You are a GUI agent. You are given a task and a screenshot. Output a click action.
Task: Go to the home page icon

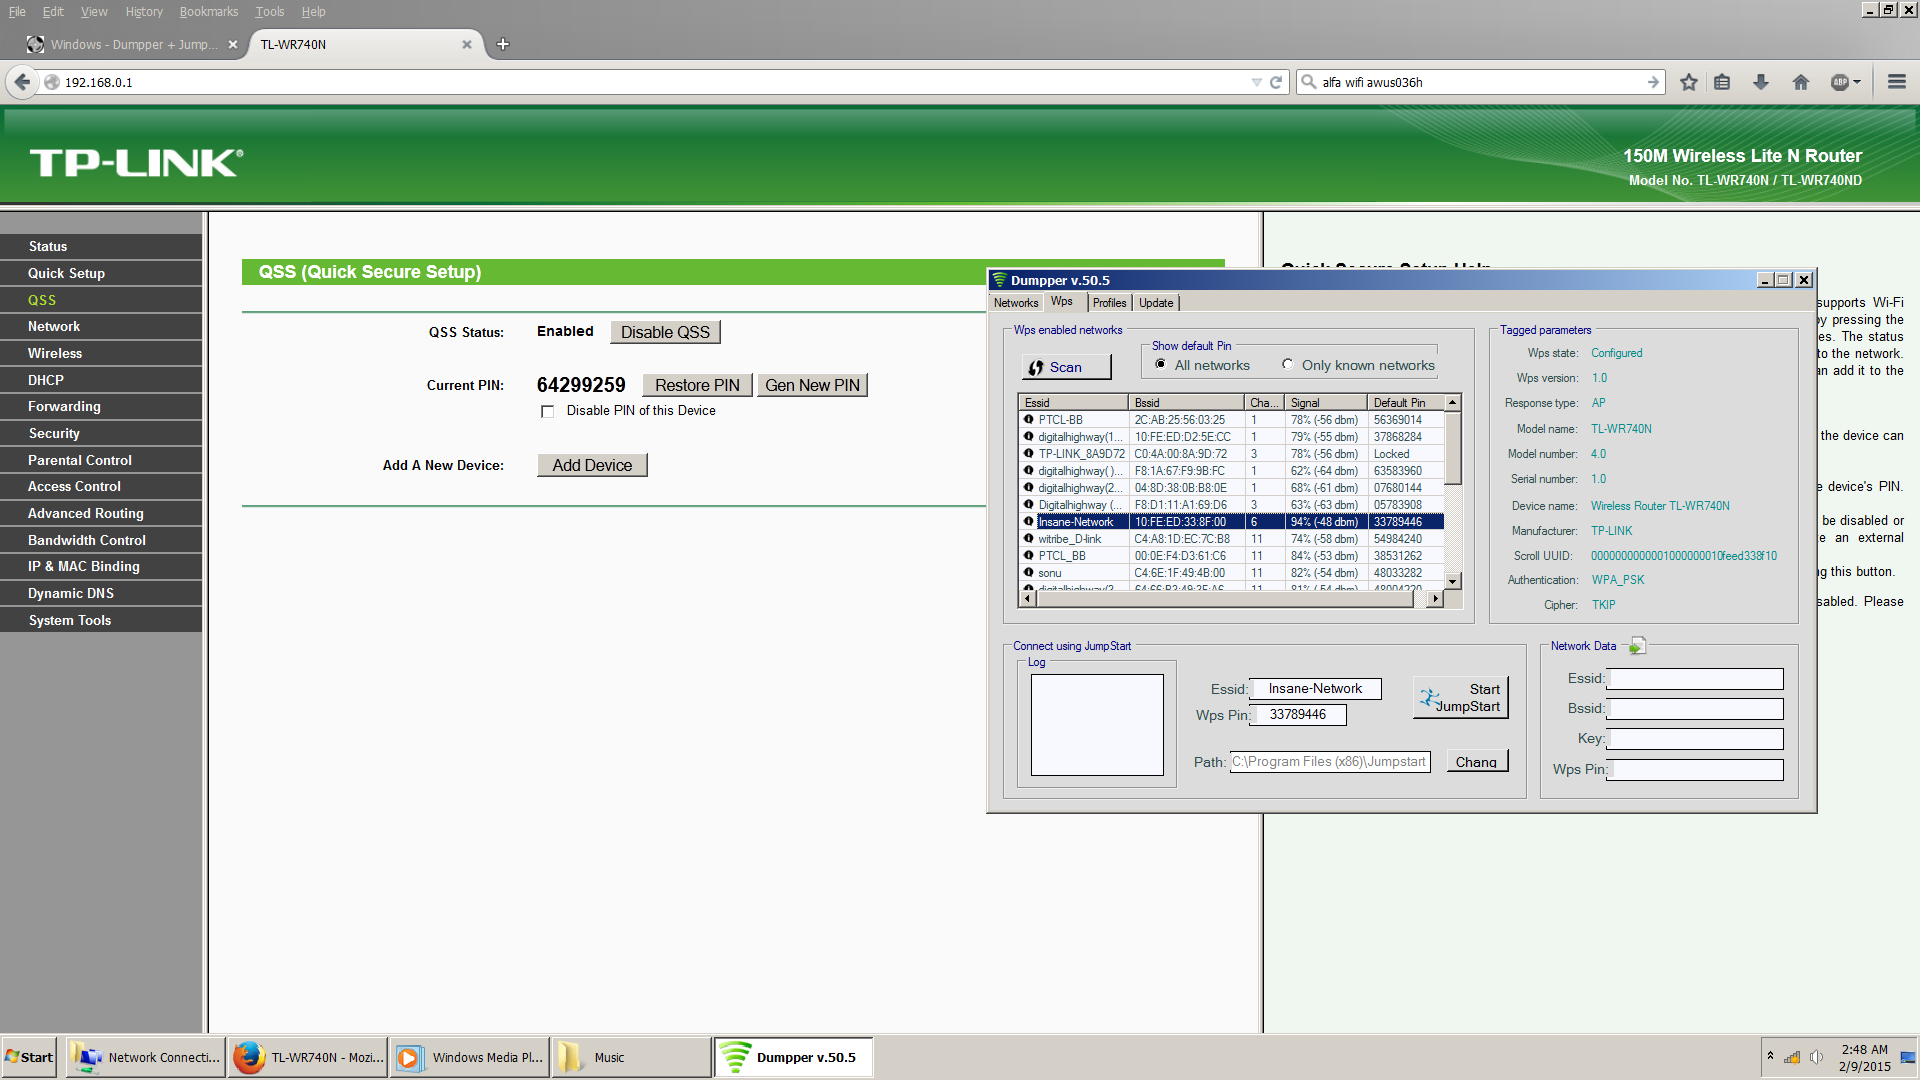point(1801,82)
